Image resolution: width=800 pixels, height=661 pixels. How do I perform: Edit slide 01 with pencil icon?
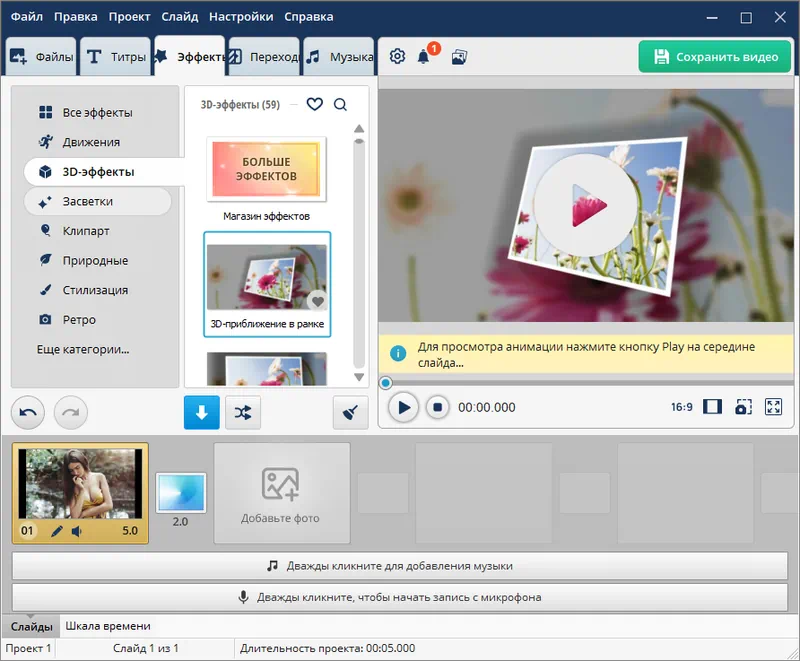[x=57, y=531]
